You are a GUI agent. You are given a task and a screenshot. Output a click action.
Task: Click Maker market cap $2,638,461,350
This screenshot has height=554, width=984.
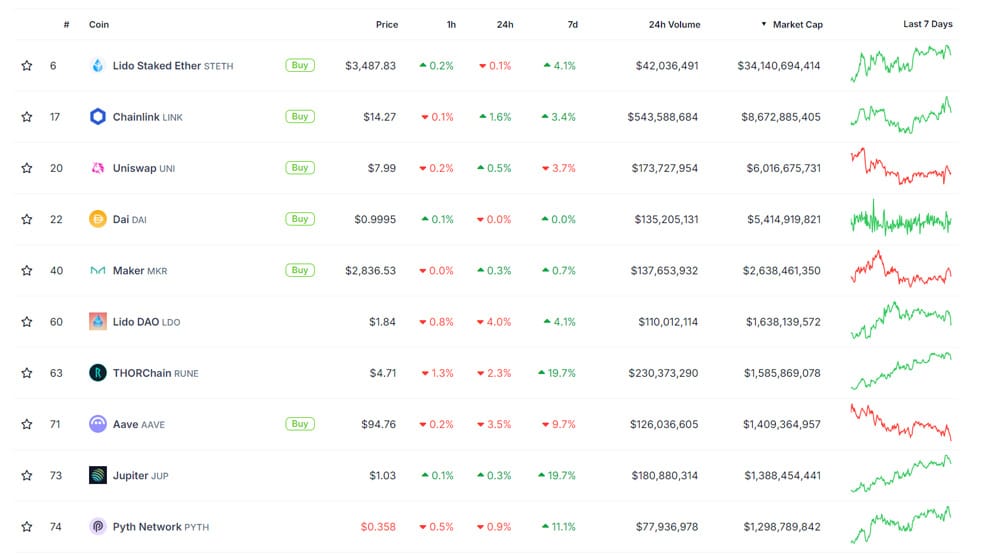[x=781, y=271]
